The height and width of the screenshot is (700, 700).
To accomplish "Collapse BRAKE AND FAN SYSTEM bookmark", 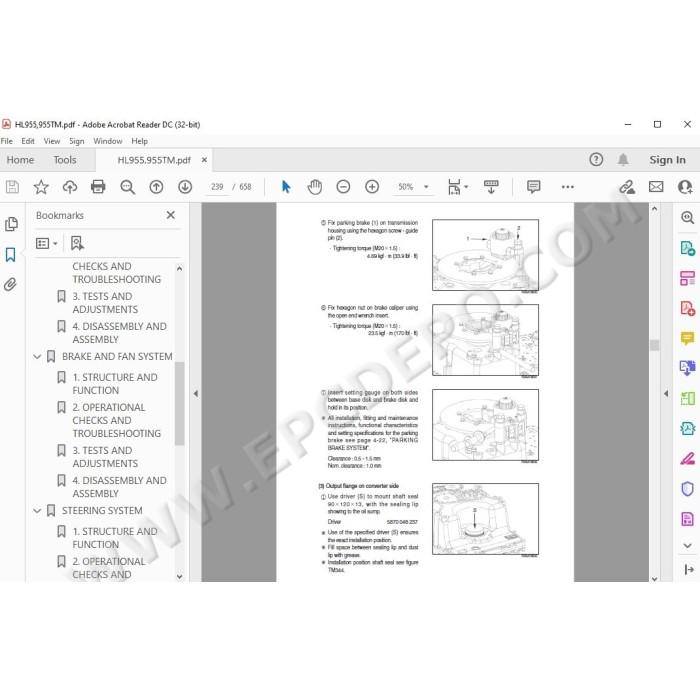I will pos(38,357).
